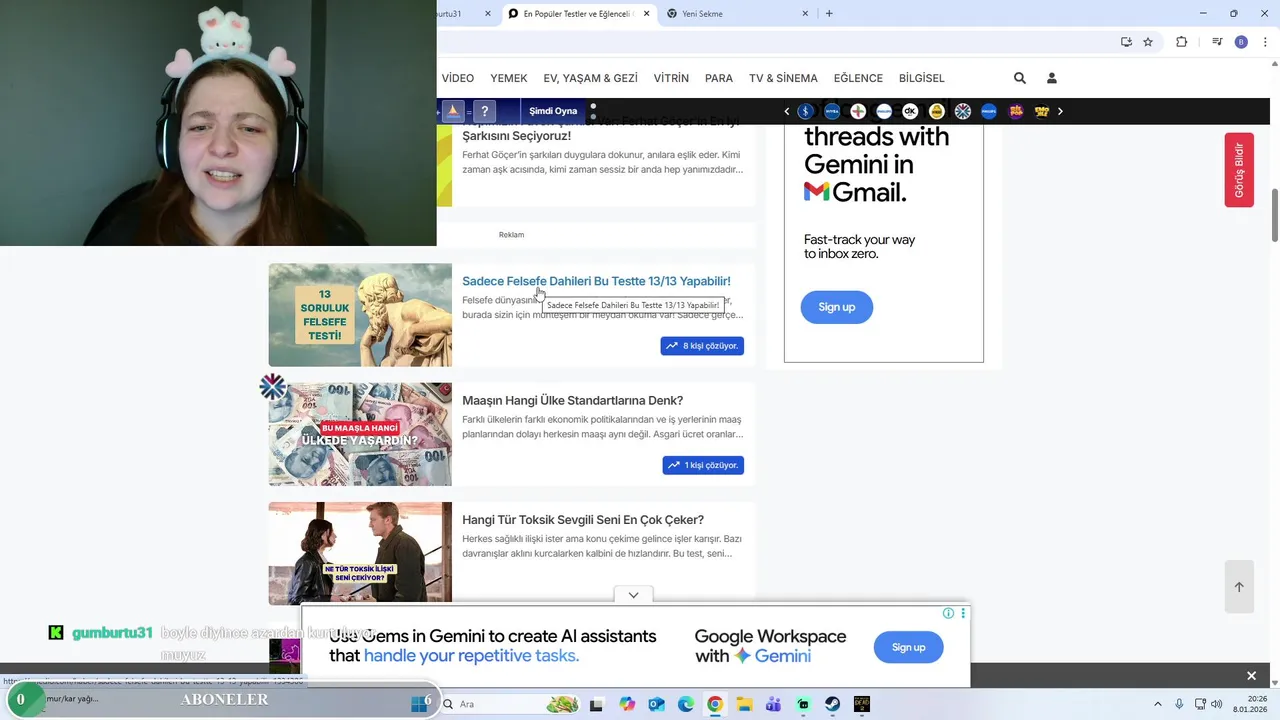This screenshot has width=1280, height=720.
Task: Open the Chrome three-dot menu
Action: click(x=1266, y=42)
